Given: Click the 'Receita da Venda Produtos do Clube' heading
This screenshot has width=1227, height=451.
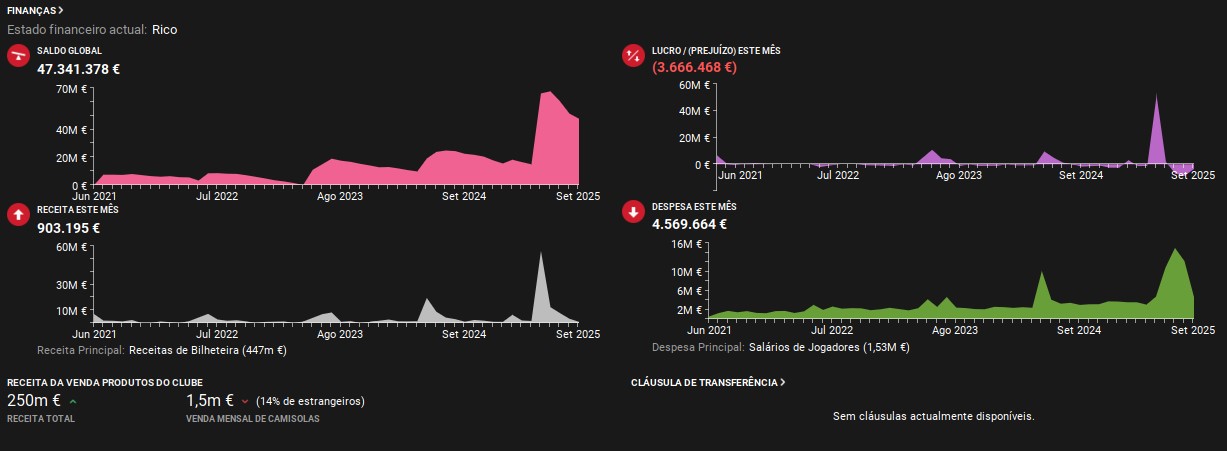Looking at the screenshot, I should (105, 382).
